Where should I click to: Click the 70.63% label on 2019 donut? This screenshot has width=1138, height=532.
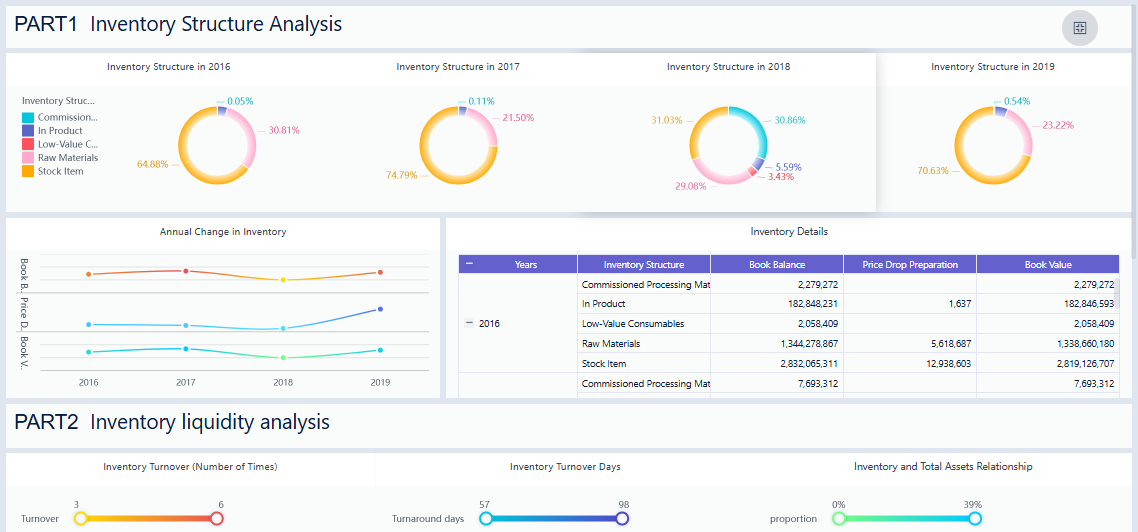935,171
